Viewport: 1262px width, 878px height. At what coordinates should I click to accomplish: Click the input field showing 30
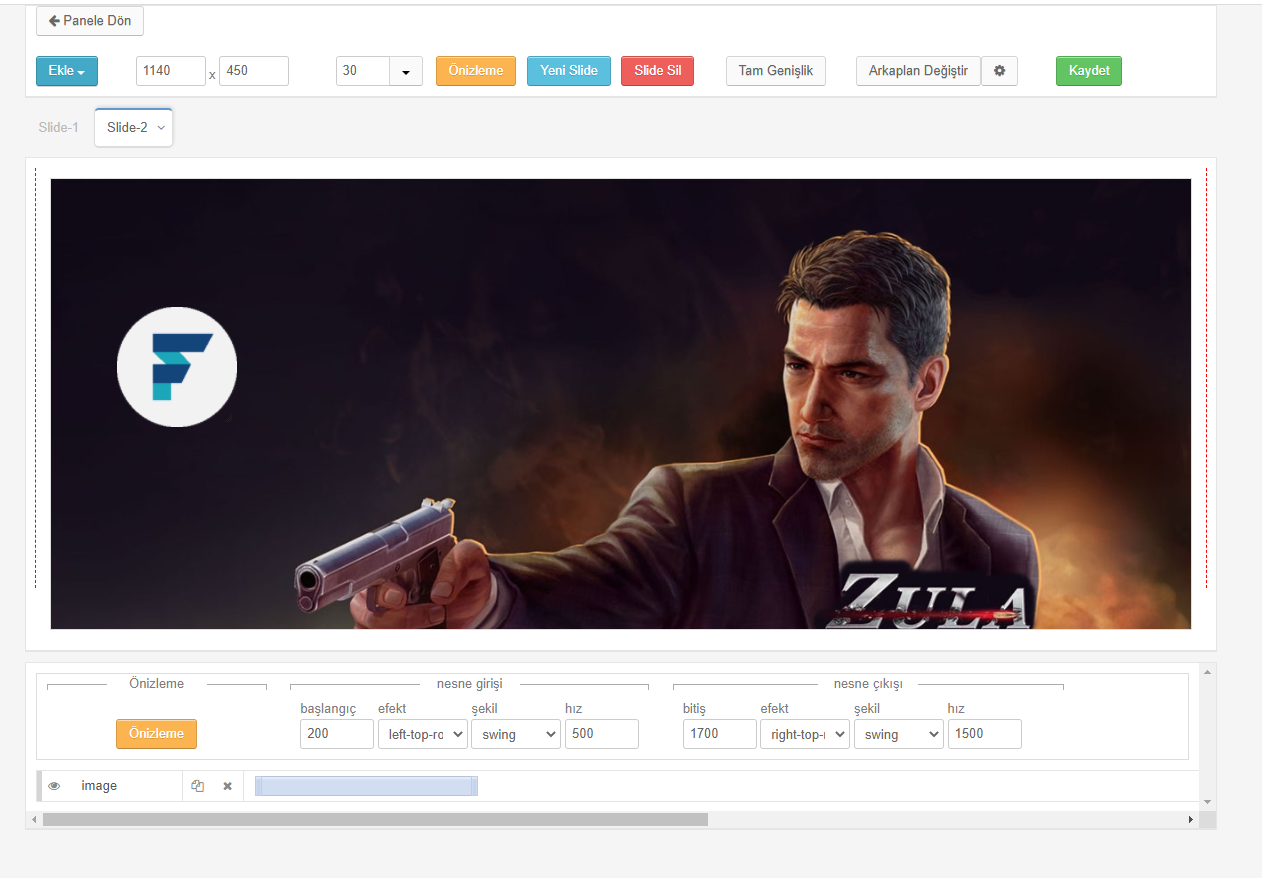point(363,71)
